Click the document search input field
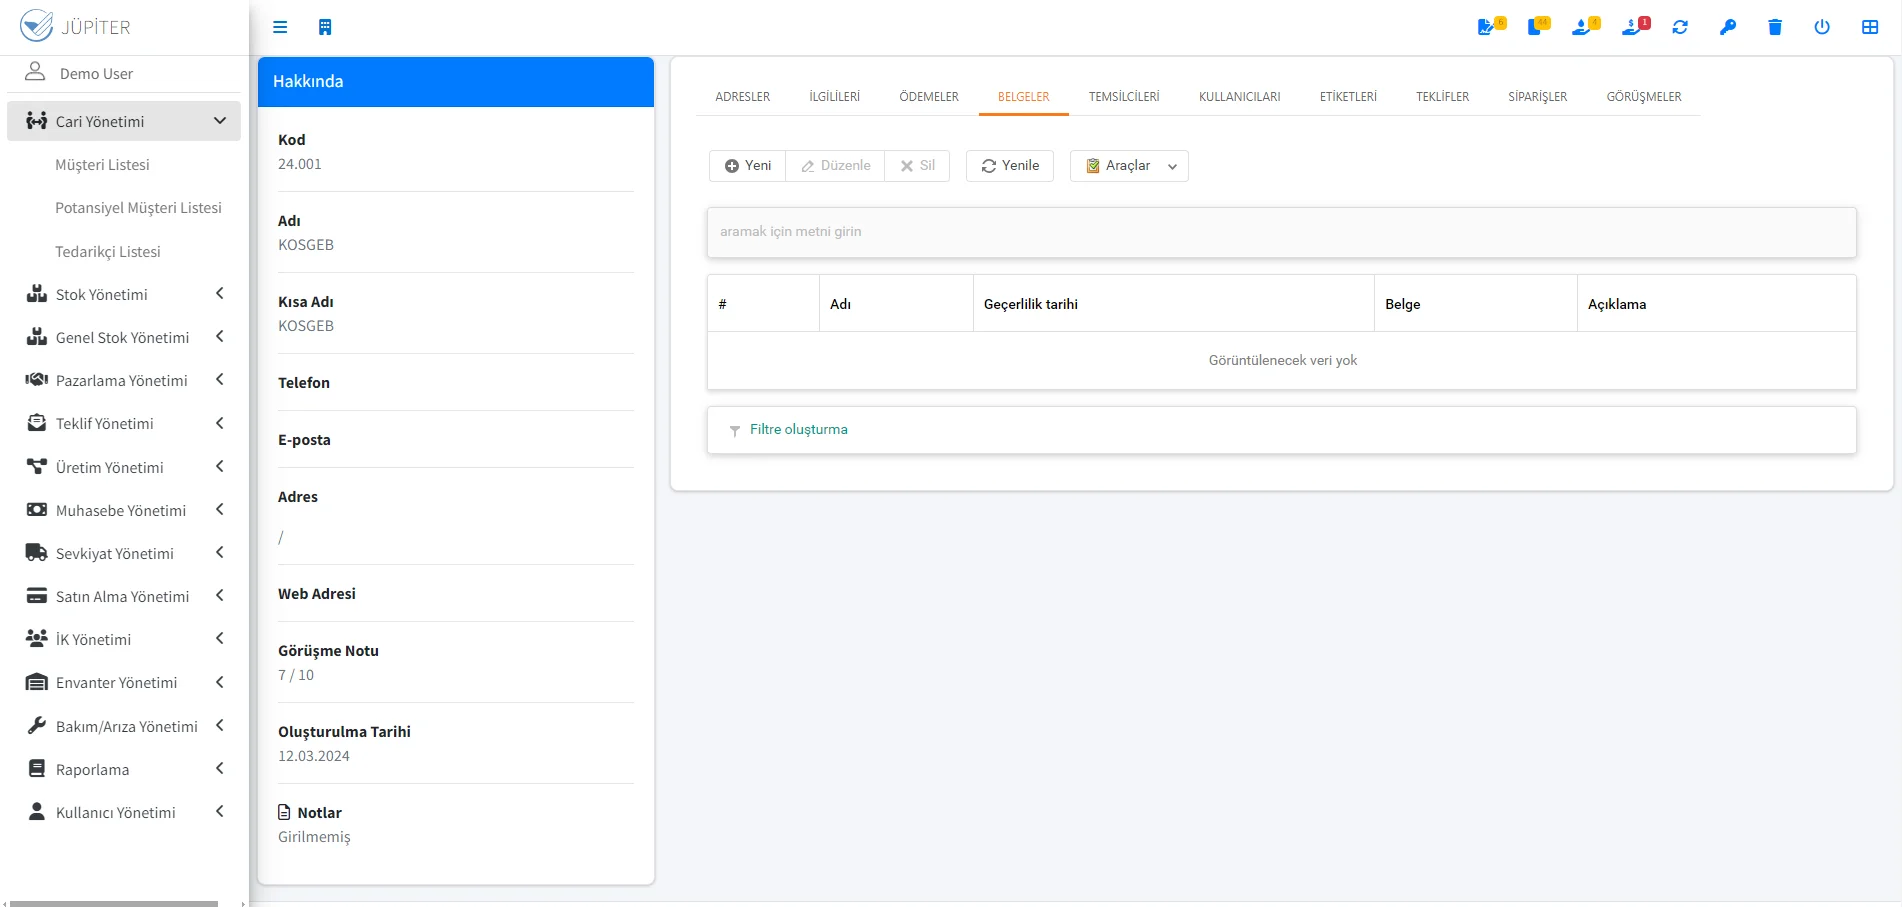Viewport: 1902px width, 907px height. tap(1282, 232)
